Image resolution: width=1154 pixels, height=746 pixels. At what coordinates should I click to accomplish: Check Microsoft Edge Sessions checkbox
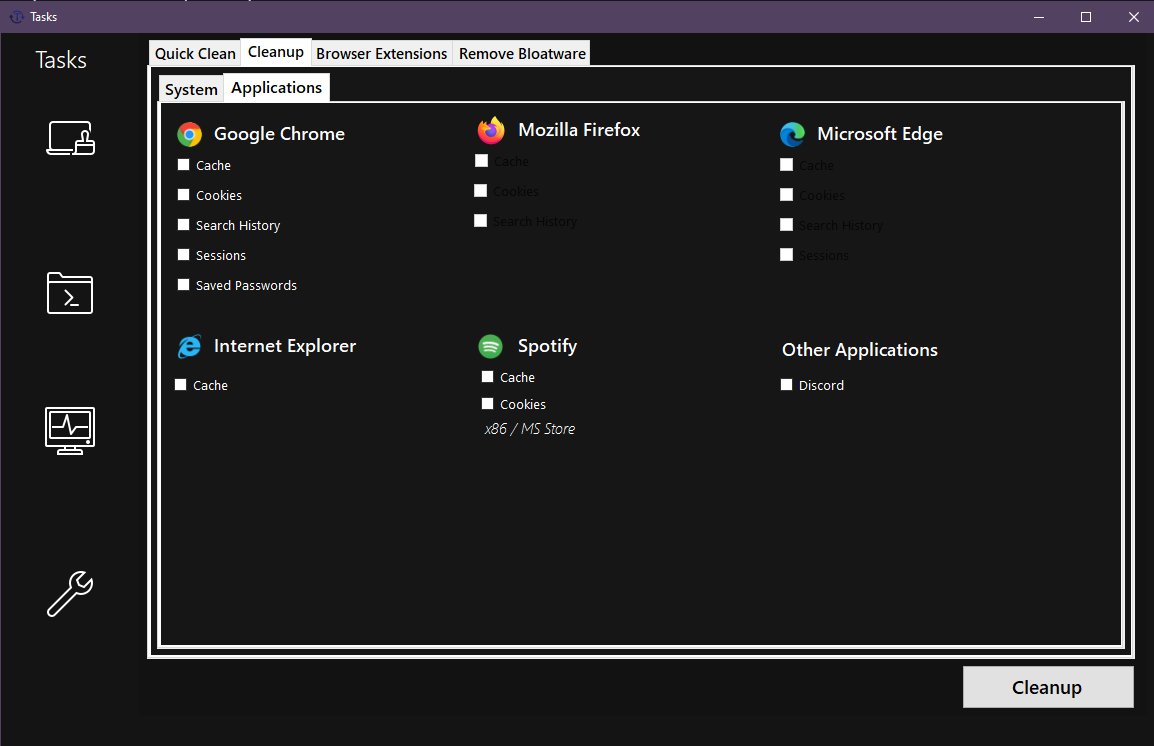tap(787, 255)
